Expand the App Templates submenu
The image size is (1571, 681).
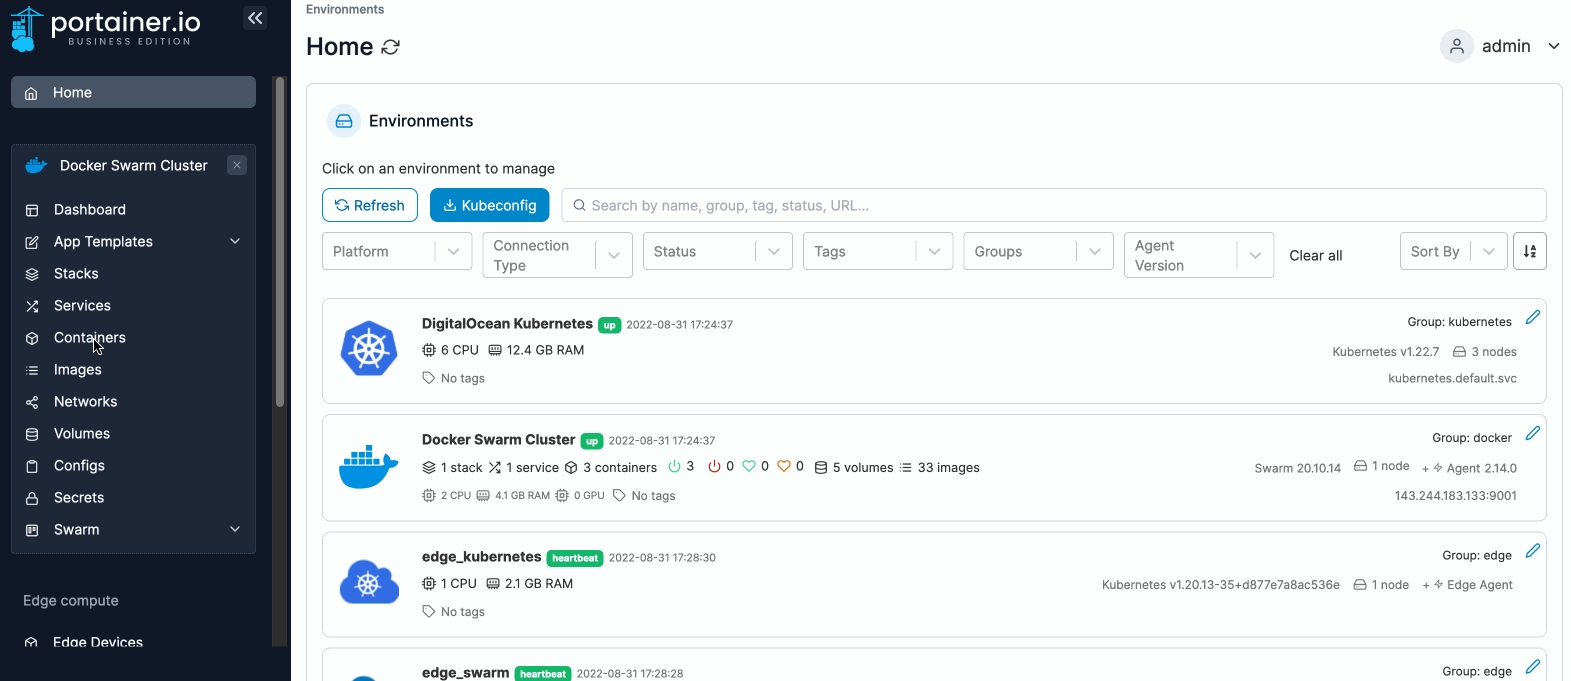click(x=235, y=242)
